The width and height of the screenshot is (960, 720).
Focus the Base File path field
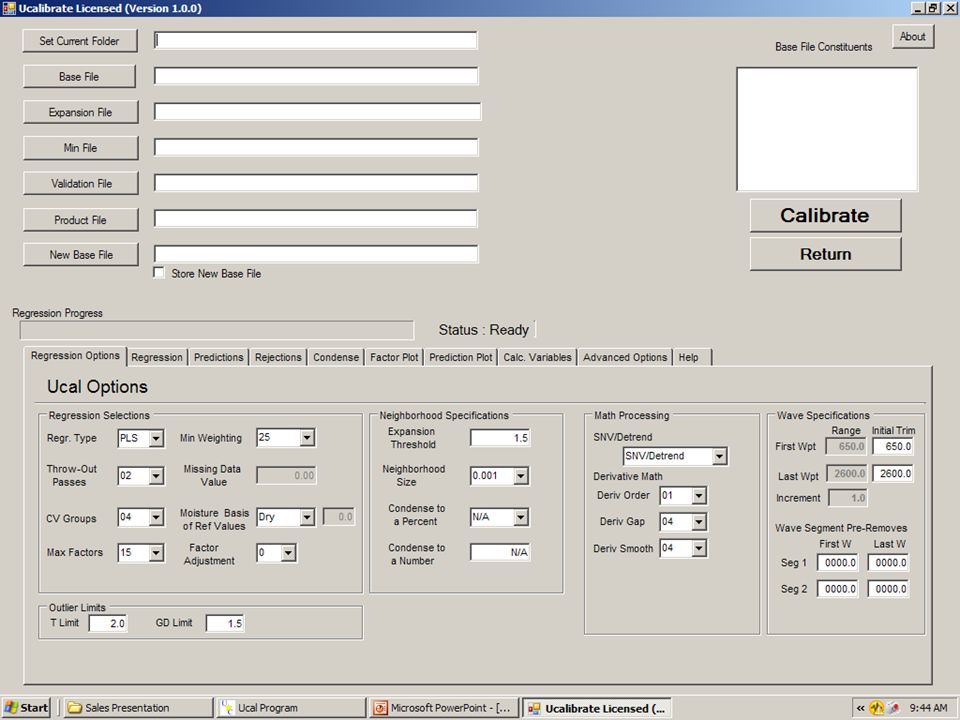[315, 76]
